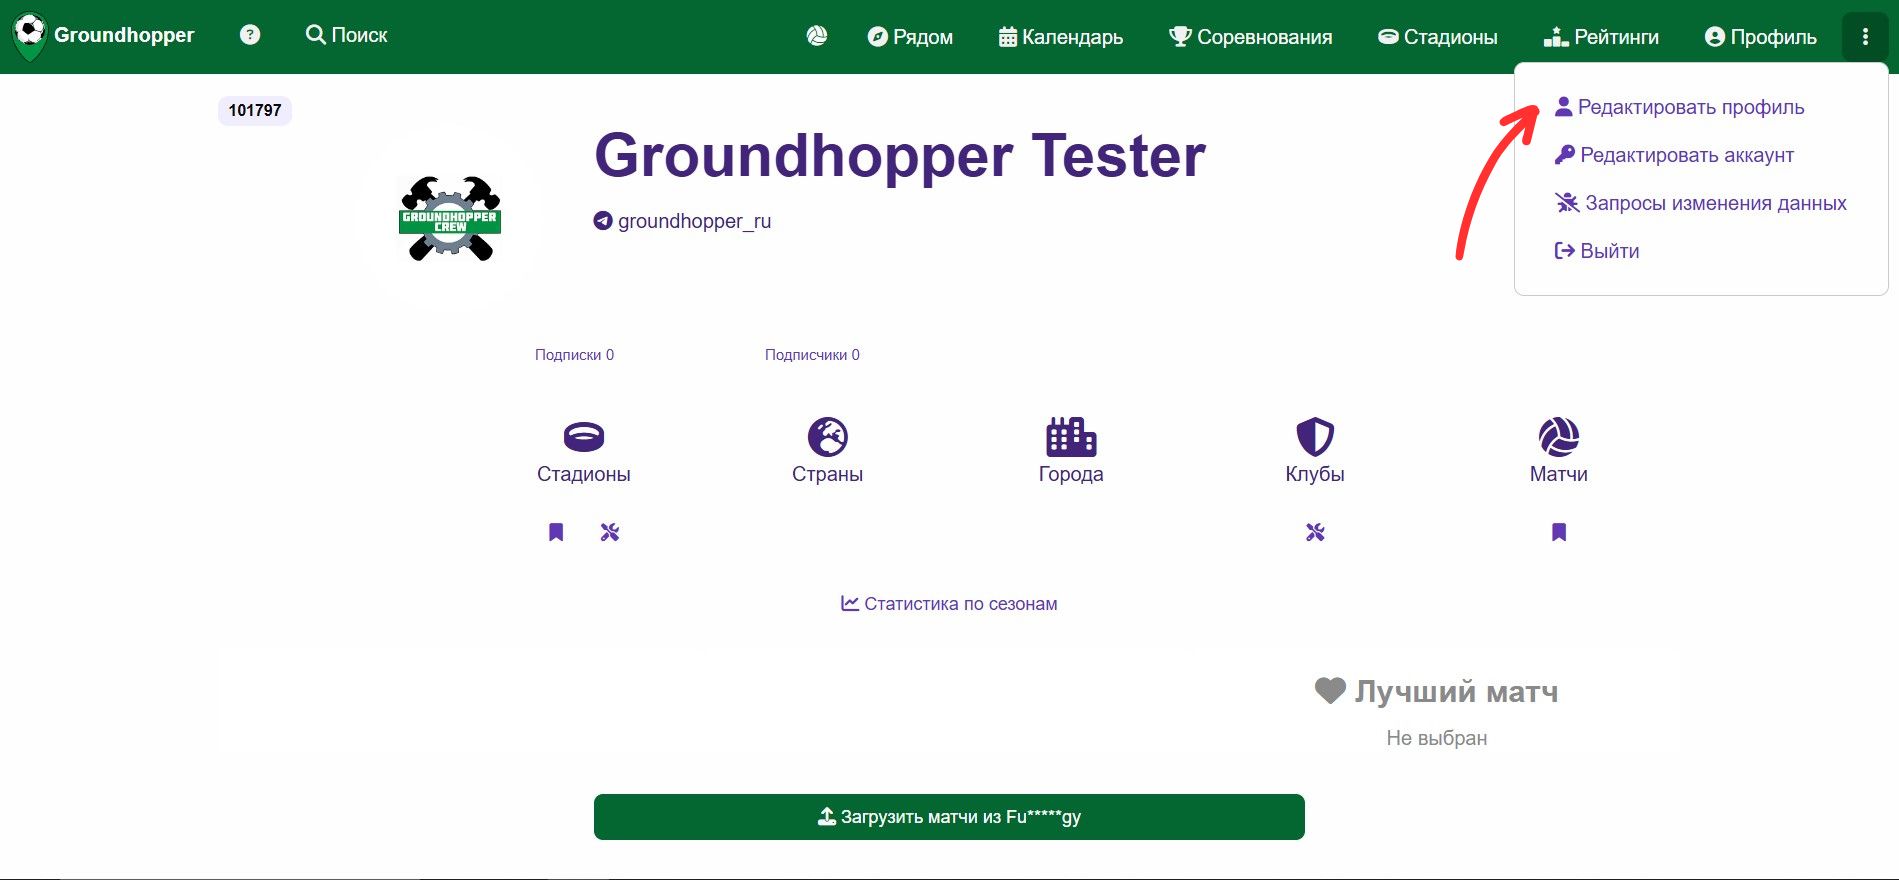Open Поиск search in the navbar

tap(346, 35)
